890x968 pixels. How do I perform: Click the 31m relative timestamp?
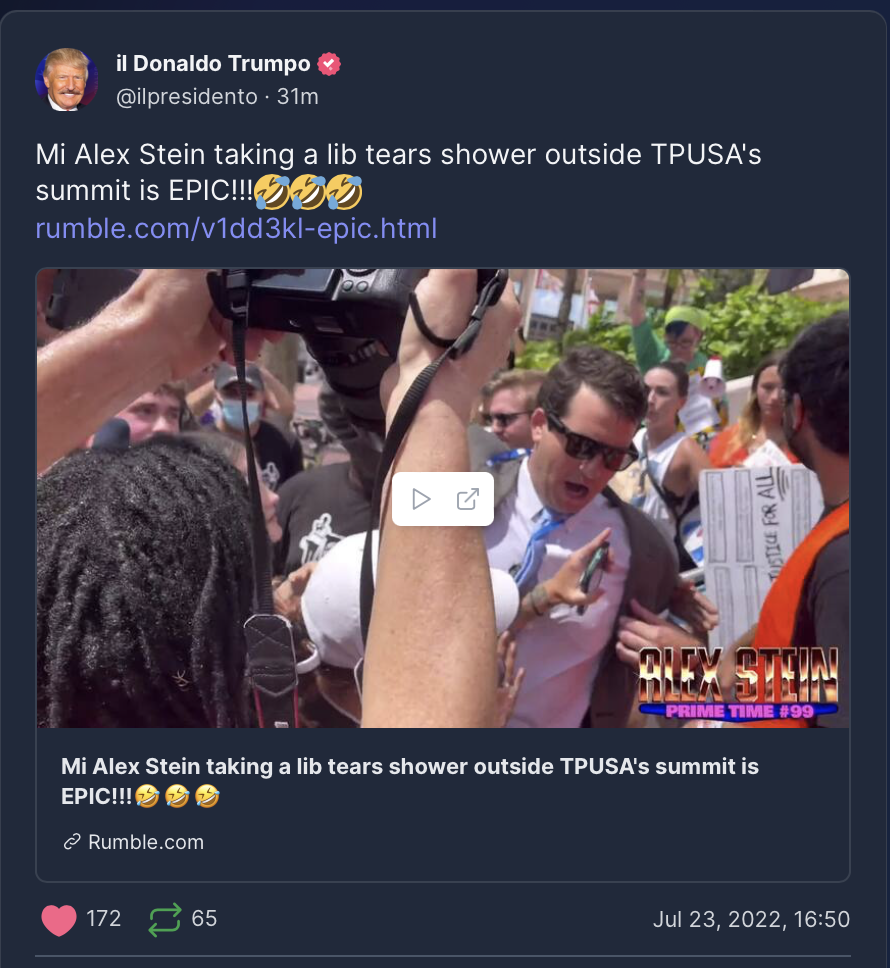297,97
